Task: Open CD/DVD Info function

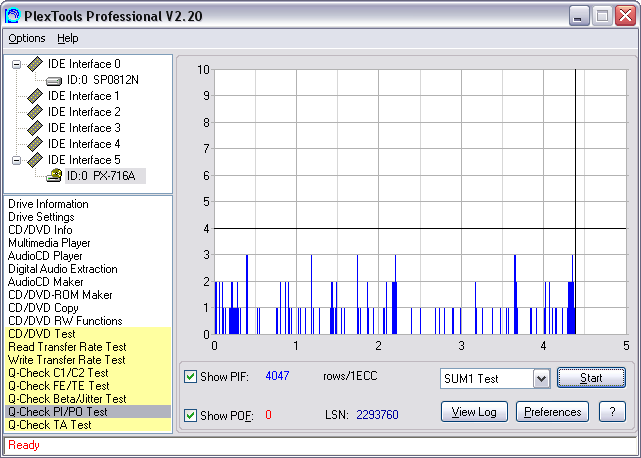Action: click(40, 230)
